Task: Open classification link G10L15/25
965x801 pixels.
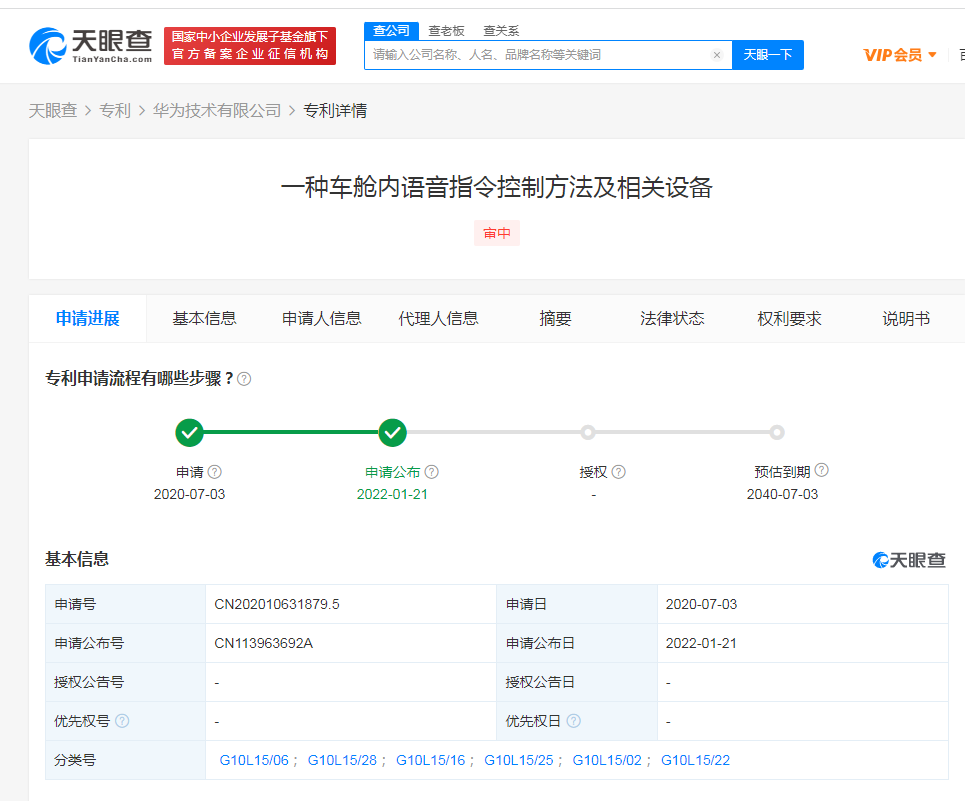Action: (519, 760)
